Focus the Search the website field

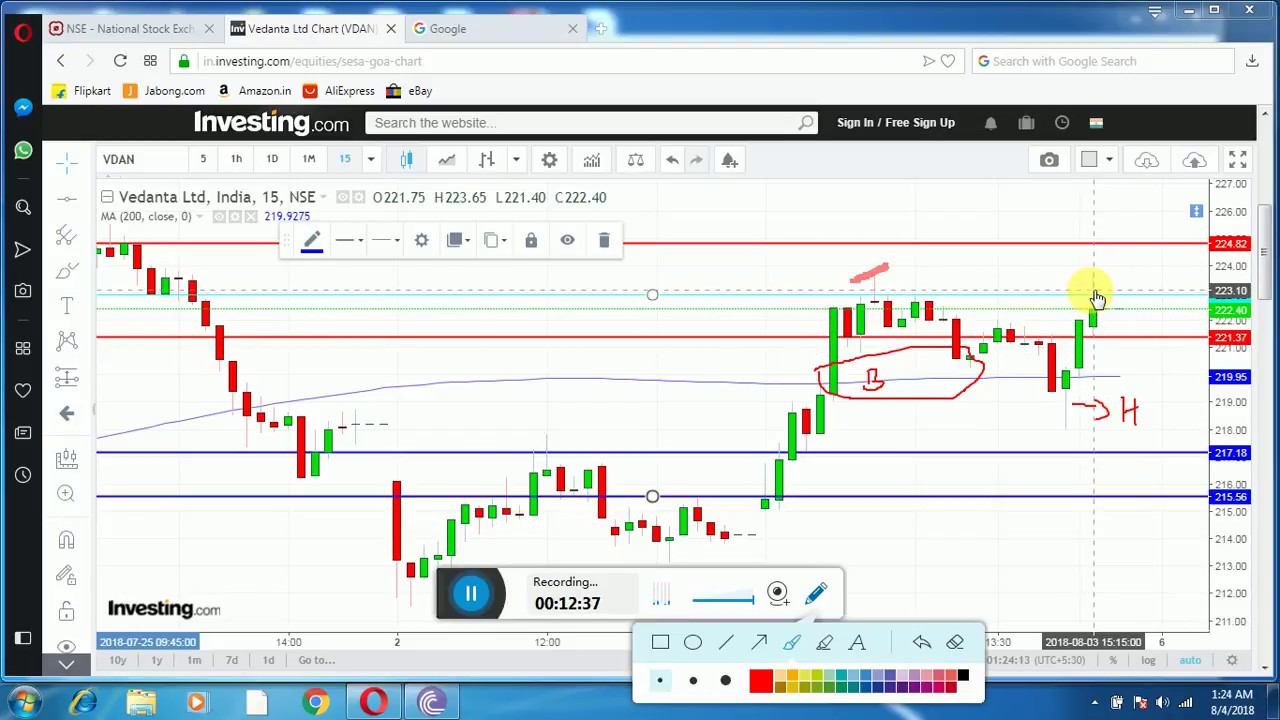tap(591, 122)
